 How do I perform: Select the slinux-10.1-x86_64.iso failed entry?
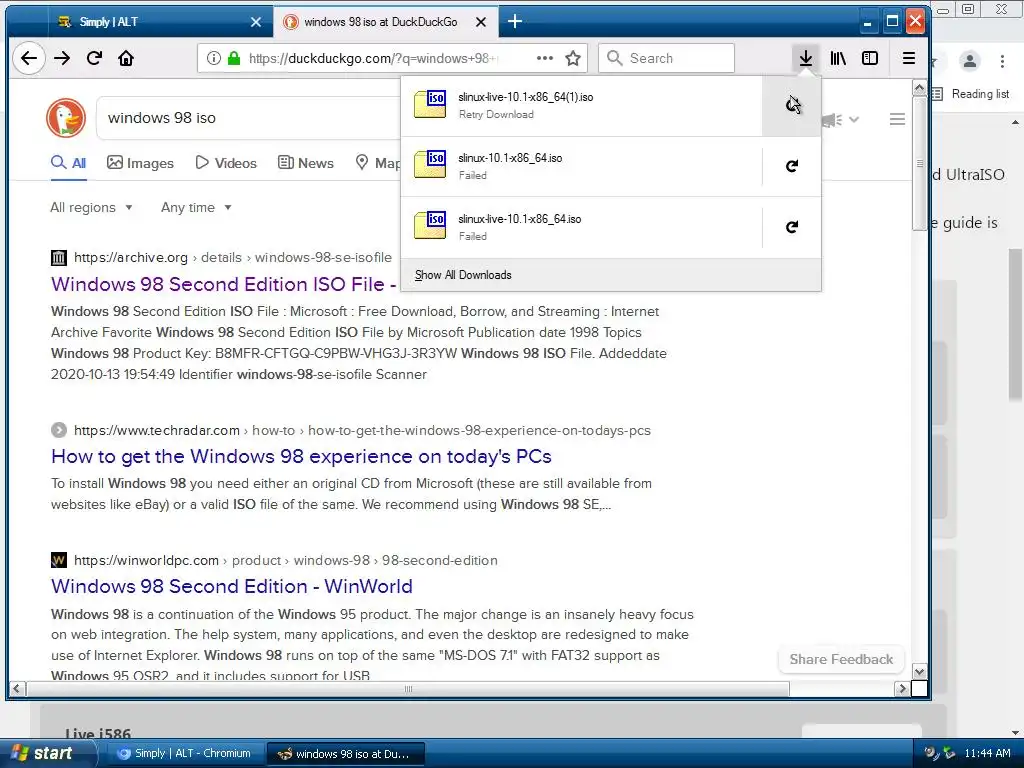581,166
